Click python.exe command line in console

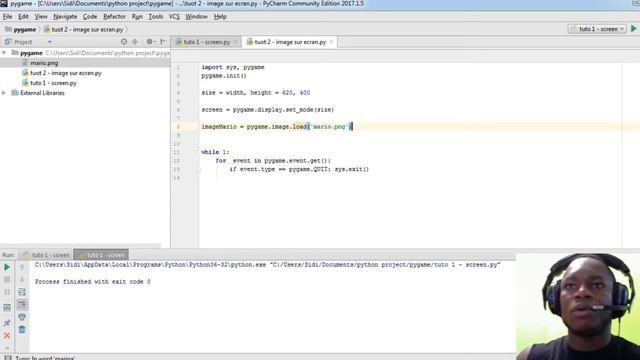click(x=268, y=265)
